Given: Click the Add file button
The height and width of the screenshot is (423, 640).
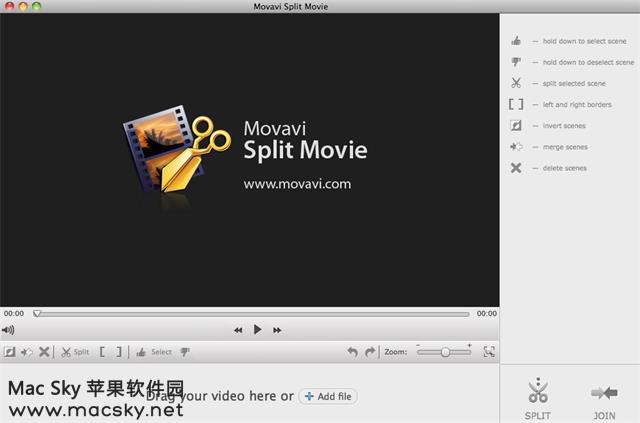Looking at the screenshot, I should click(328, 396).
